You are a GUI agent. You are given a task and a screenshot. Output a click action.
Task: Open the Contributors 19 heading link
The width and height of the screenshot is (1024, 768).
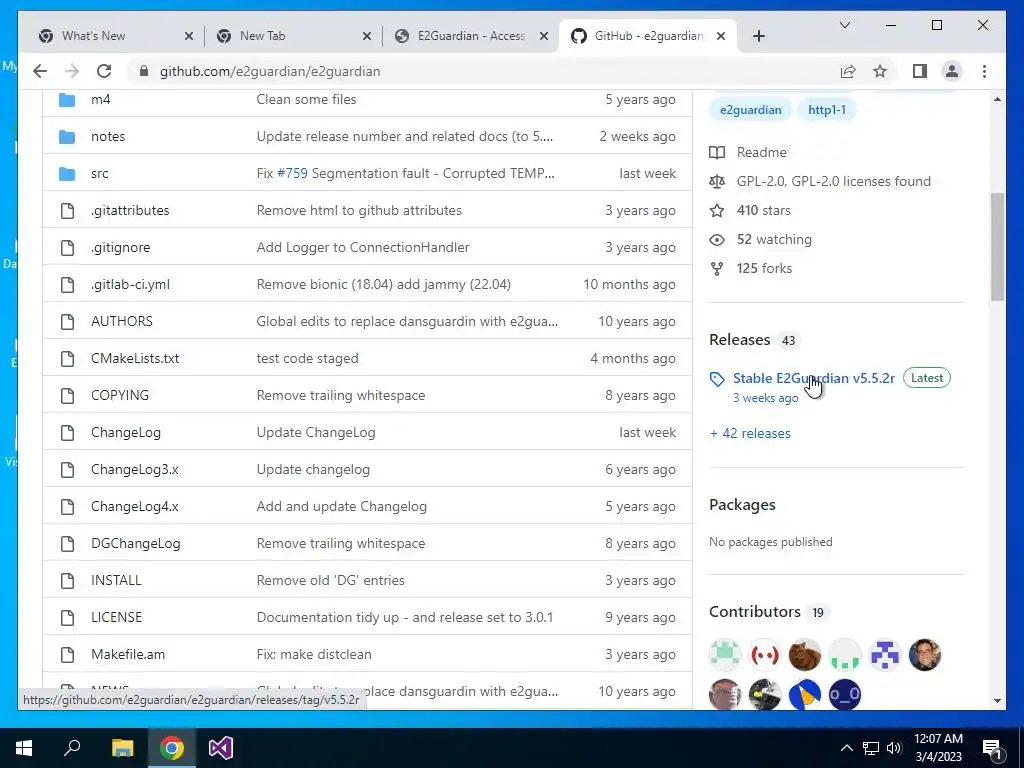coord(769,612)
